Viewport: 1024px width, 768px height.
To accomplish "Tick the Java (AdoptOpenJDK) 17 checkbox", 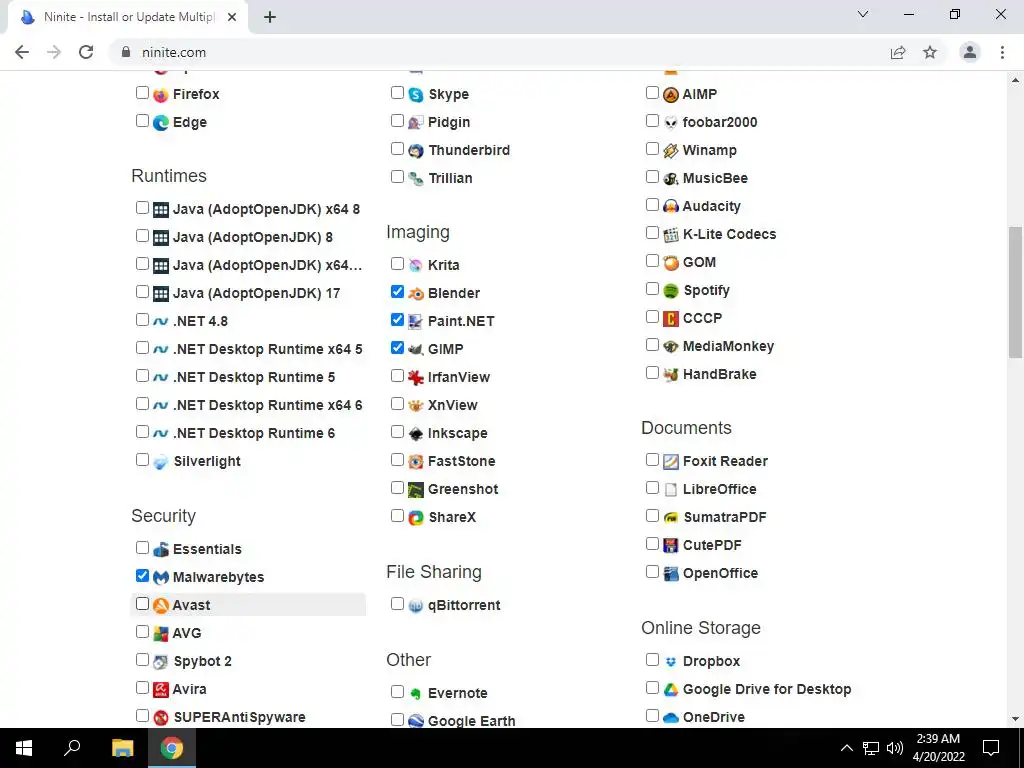I will (x=142, y=292).
